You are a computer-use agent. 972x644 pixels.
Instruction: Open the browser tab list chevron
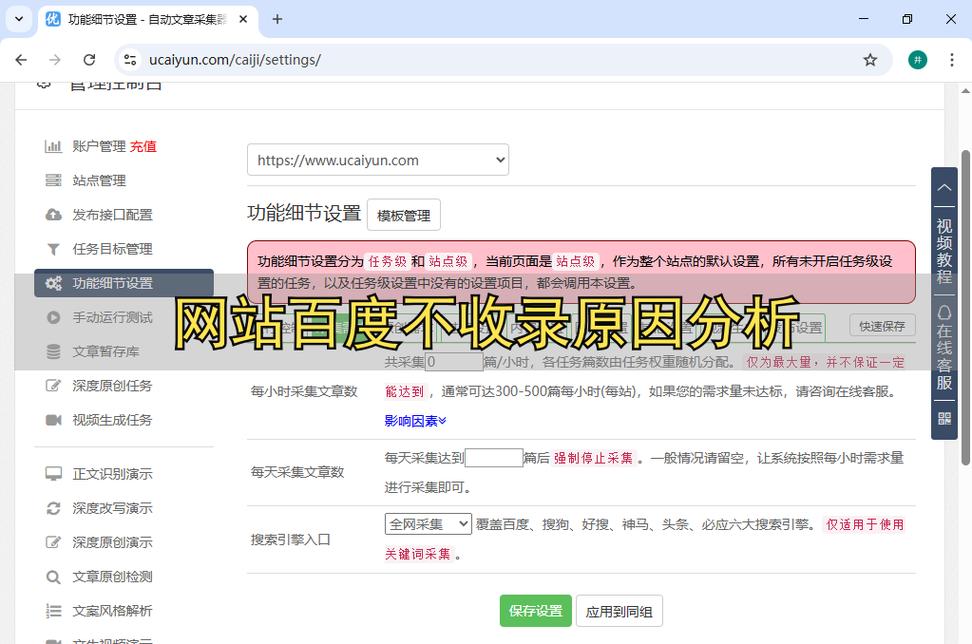[18, 19]
